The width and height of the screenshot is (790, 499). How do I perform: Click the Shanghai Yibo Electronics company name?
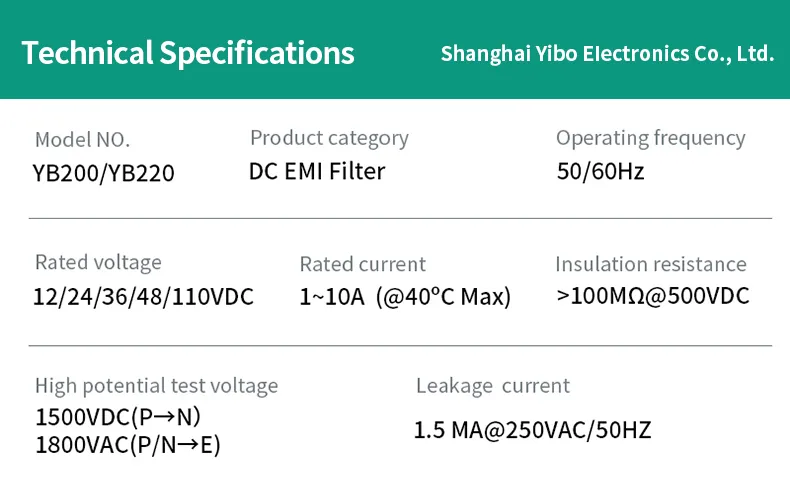pos(607,53)
